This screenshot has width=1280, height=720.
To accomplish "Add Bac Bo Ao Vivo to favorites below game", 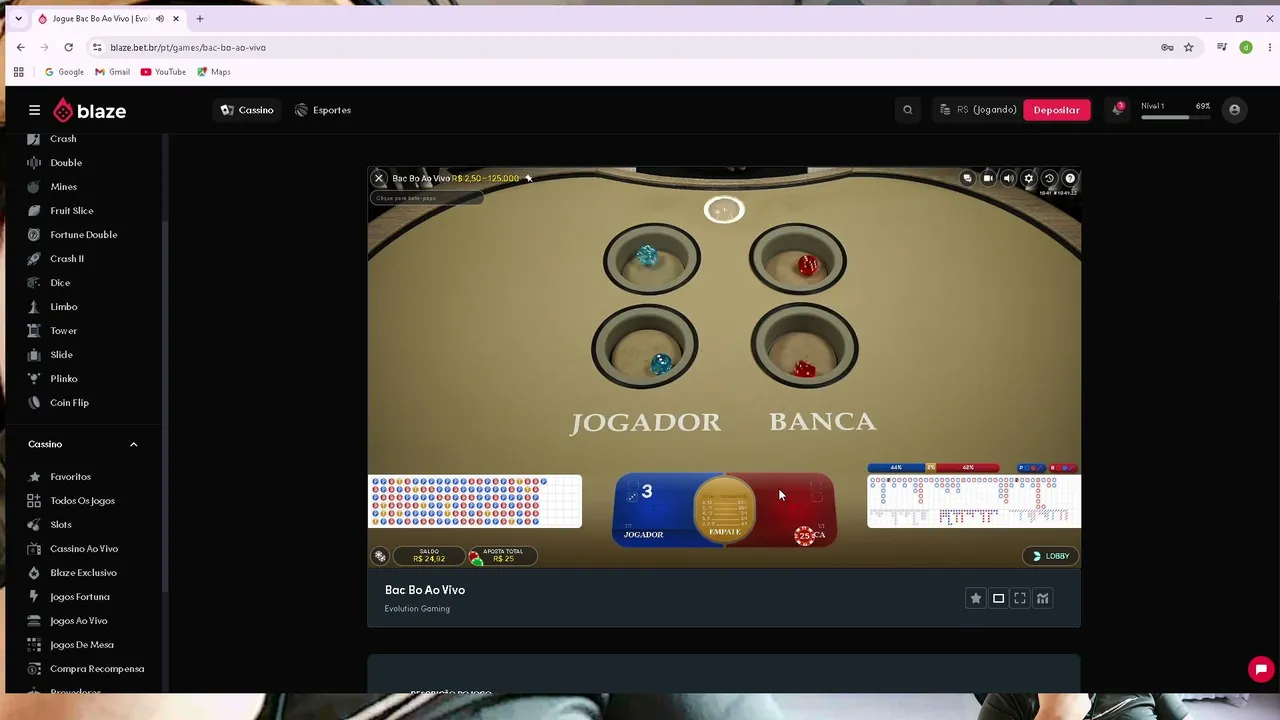I will tap(976, 598).
